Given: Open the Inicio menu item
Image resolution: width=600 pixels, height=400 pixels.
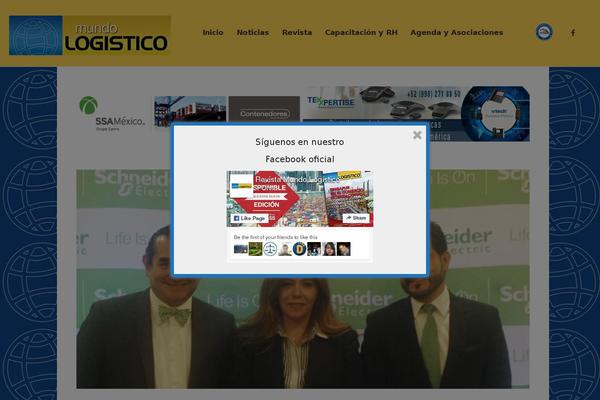Looking at the screenshot, I should point(213,33).
